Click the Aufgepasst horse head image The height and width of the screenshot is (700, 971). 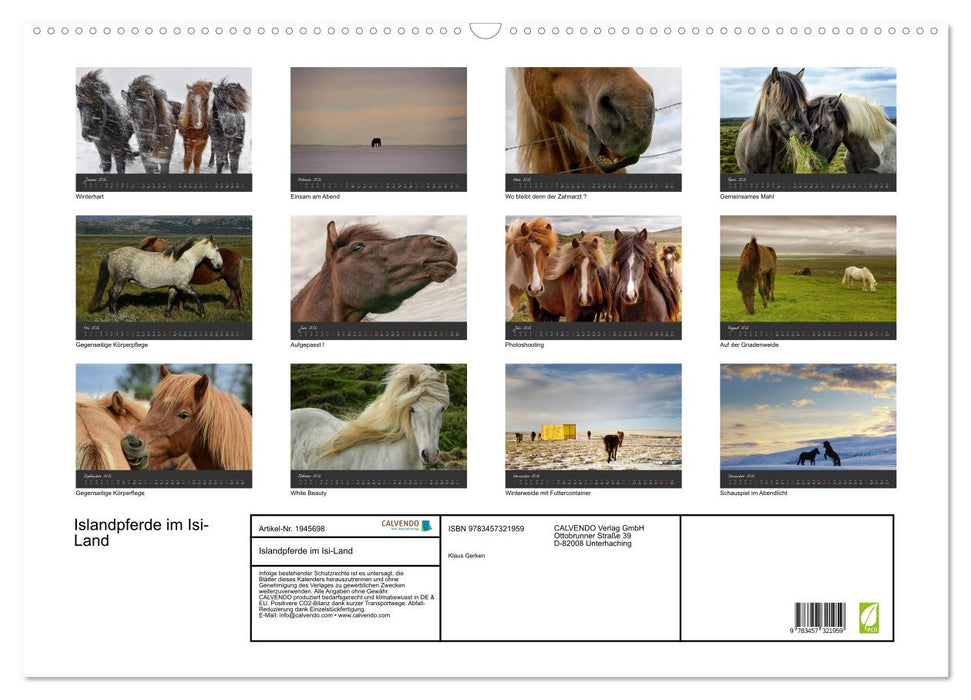[x=378, y=269]
